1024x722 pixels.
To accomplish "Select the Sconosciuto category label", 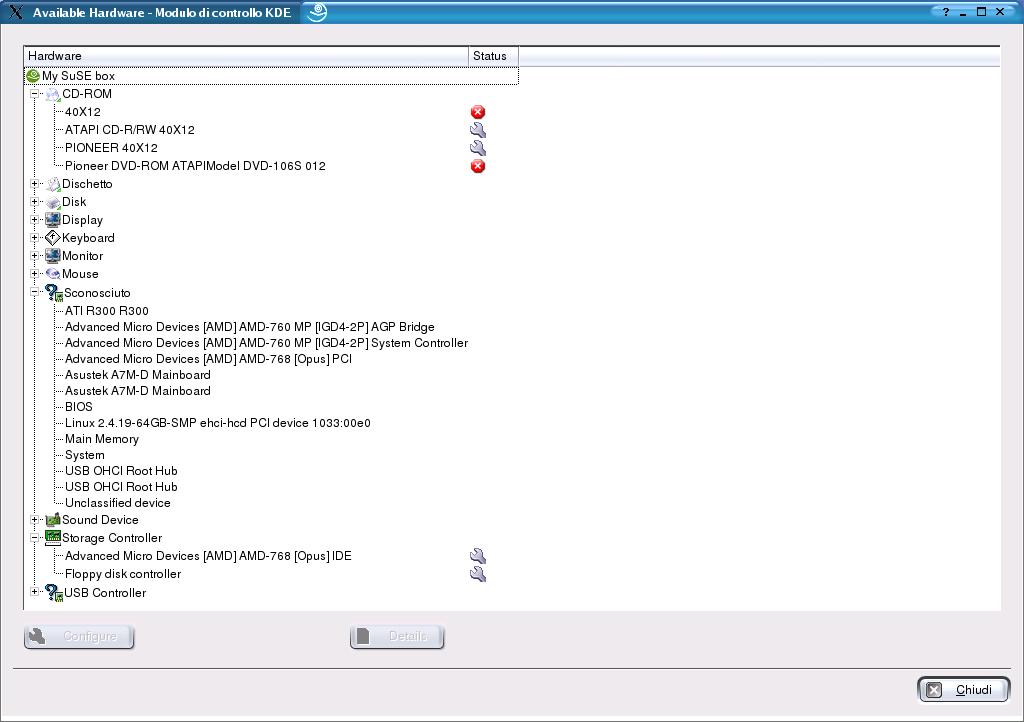I will 97,293.
